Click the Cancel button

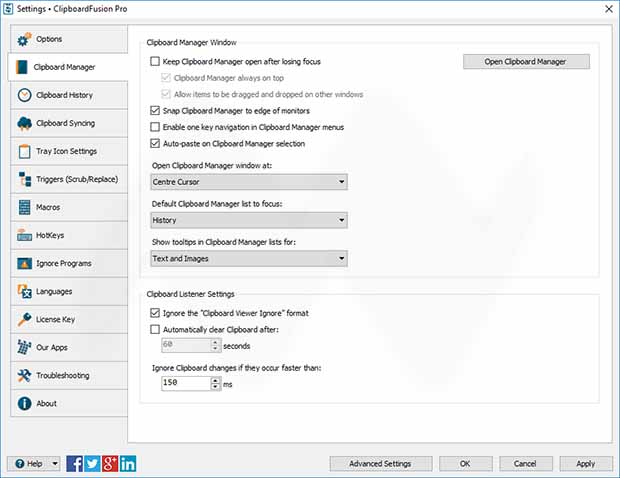tap(526, 463)
